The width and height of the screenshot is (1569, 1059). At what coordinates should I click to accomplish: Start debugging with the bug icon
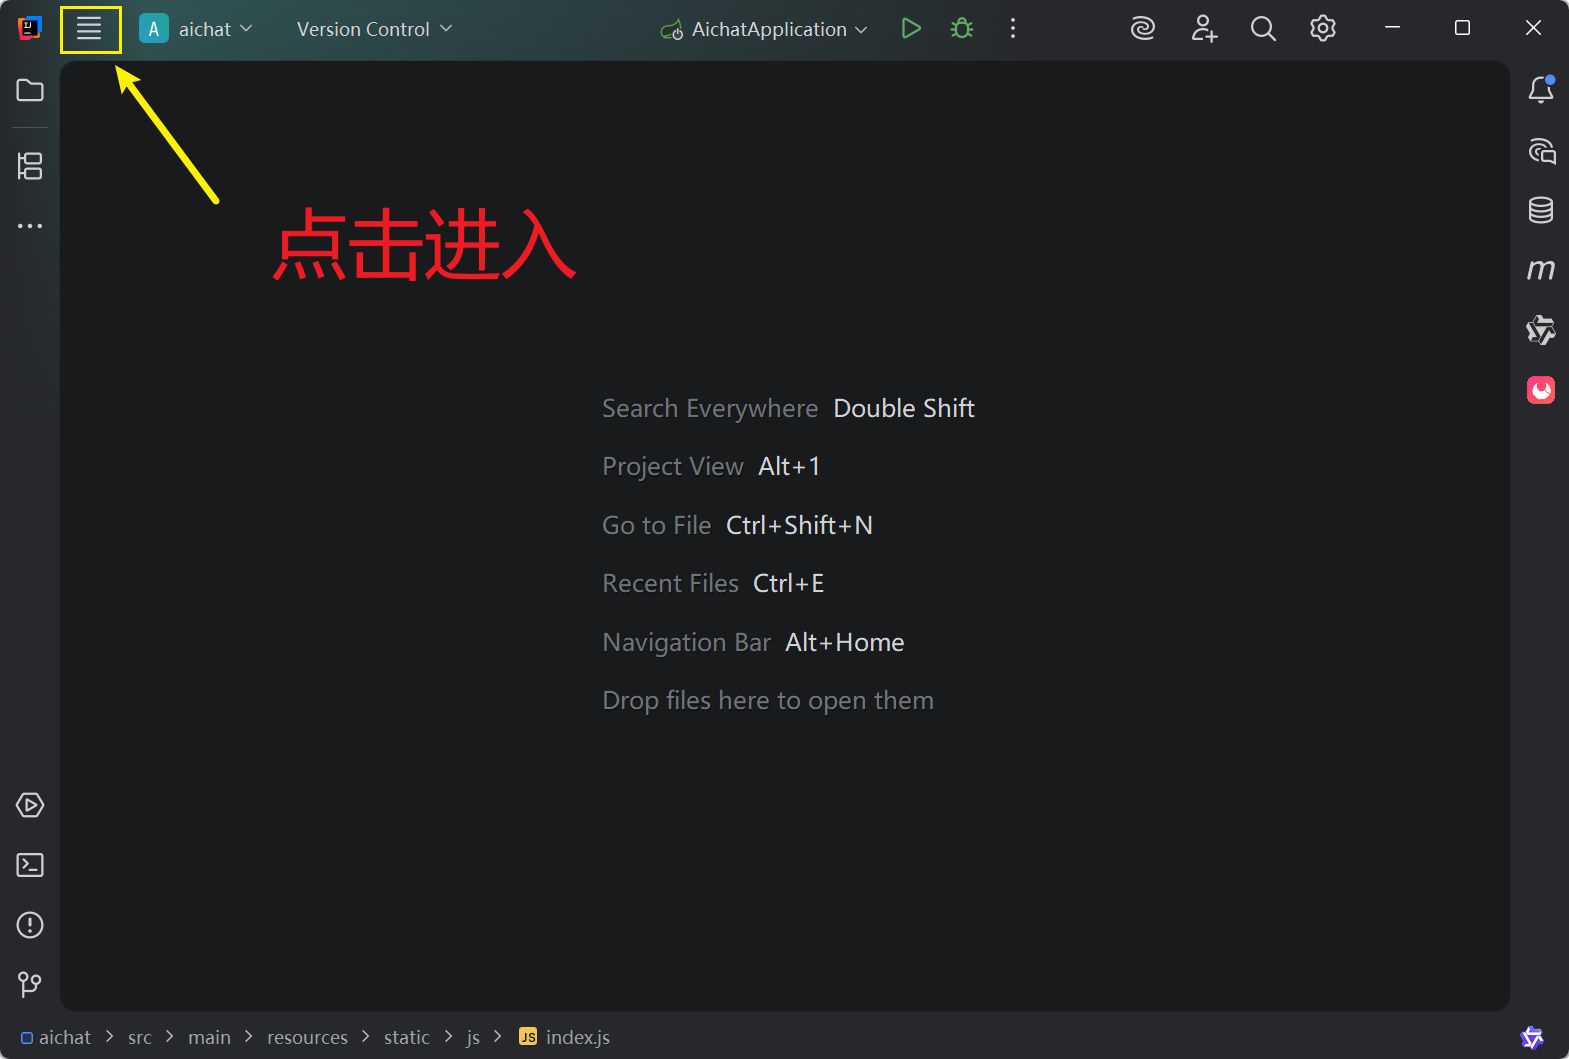tap(961, 29)
